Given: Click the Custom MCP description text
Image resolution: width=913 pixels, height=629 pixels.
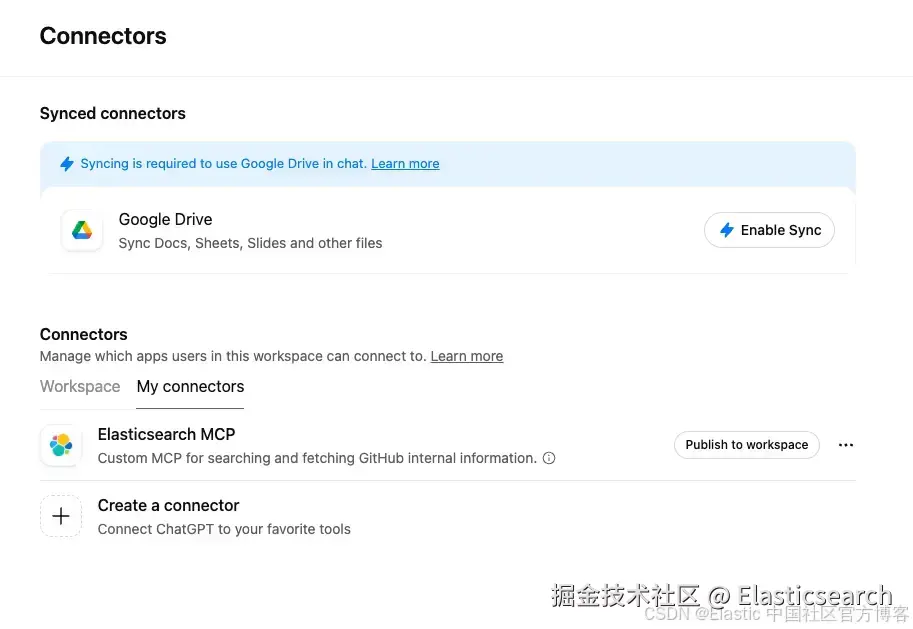Looking at the screenshot, I should pyautogui.click(x=317, y=458).
